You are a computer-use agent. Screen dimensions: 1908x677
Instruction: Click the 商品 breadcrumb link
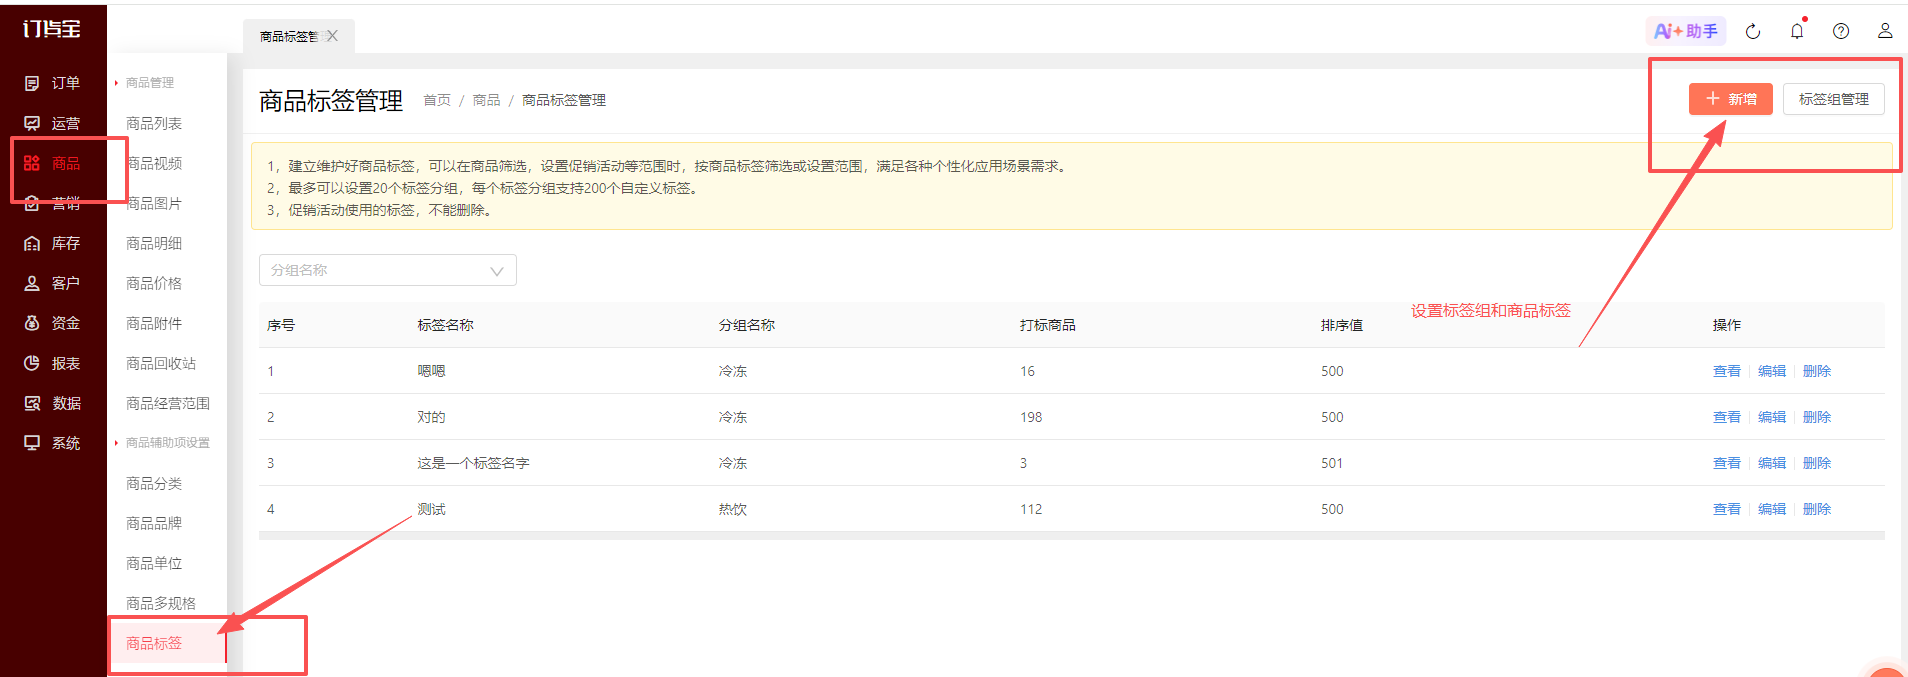(x=486, y=100)
